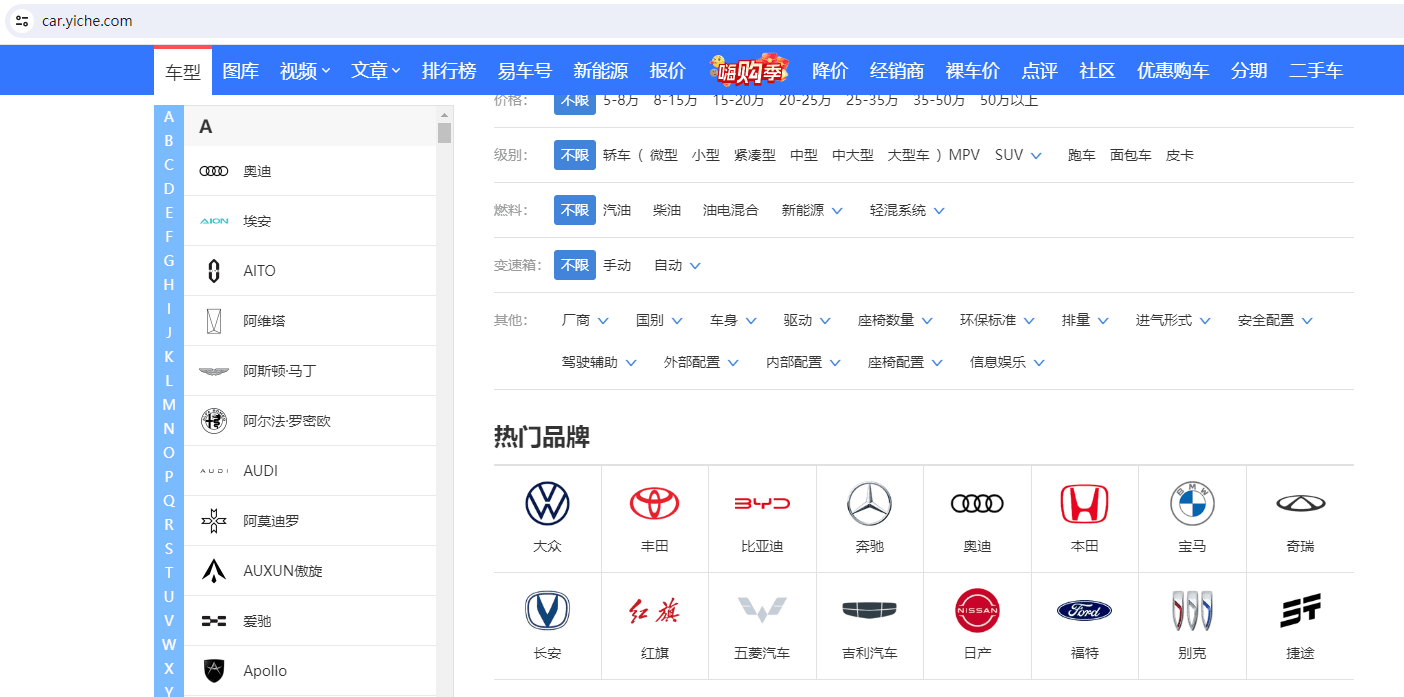Click the Avatr (阿维塔) brand icon
Image resolution: width=1404 pixels, height=697 pixels.
[214, 321]
